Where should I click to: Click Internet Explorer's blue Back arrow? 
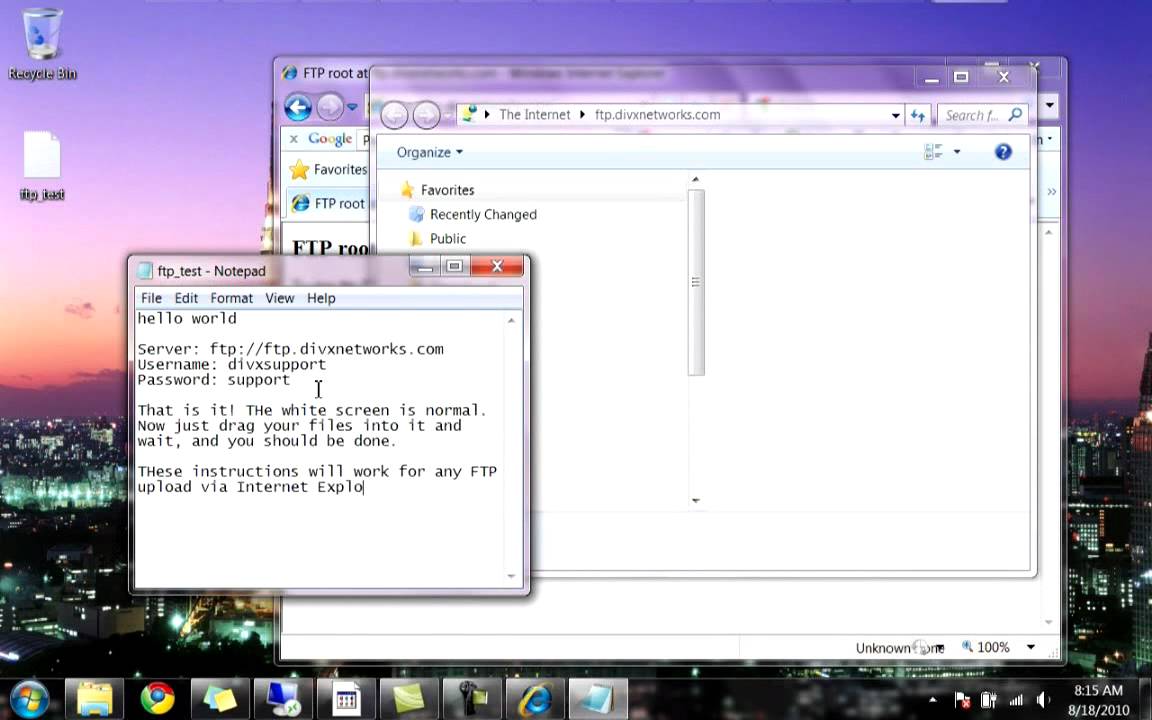click(298, 108)
